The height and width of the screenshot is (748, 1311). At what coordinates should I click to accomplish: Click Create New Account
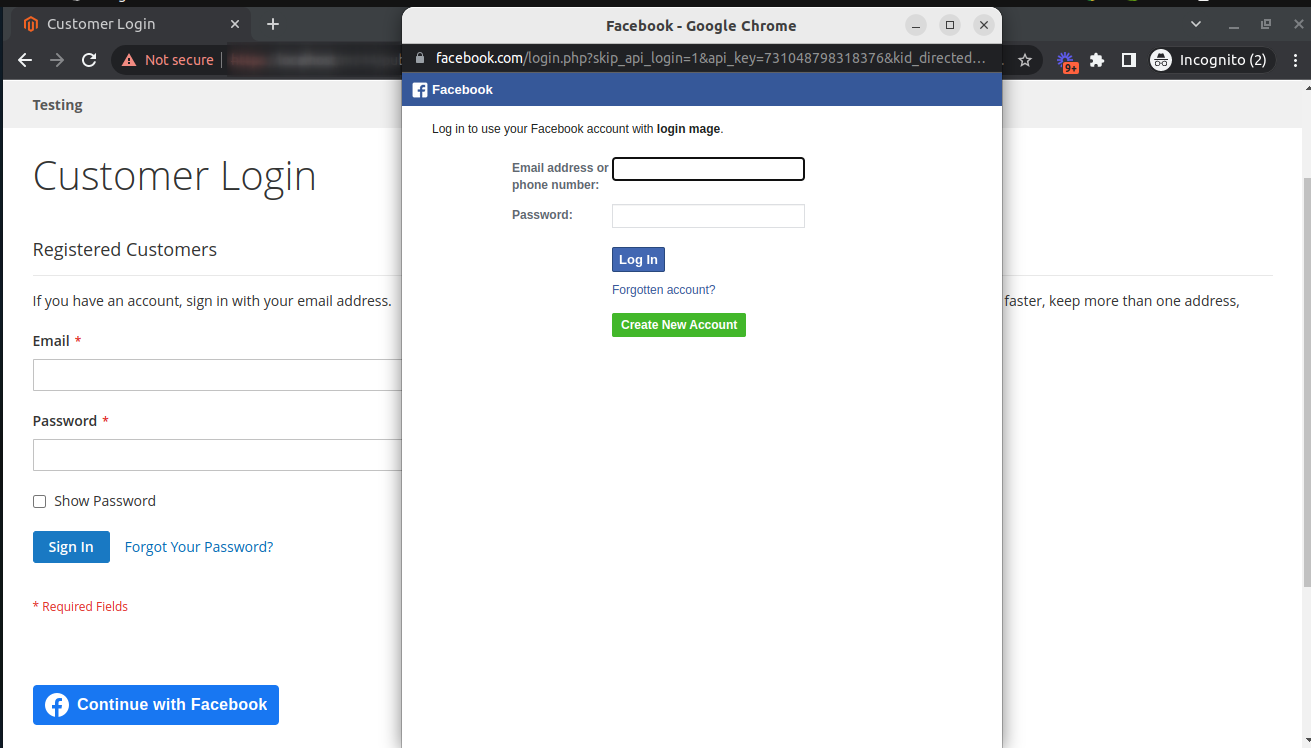pos(678,324)
